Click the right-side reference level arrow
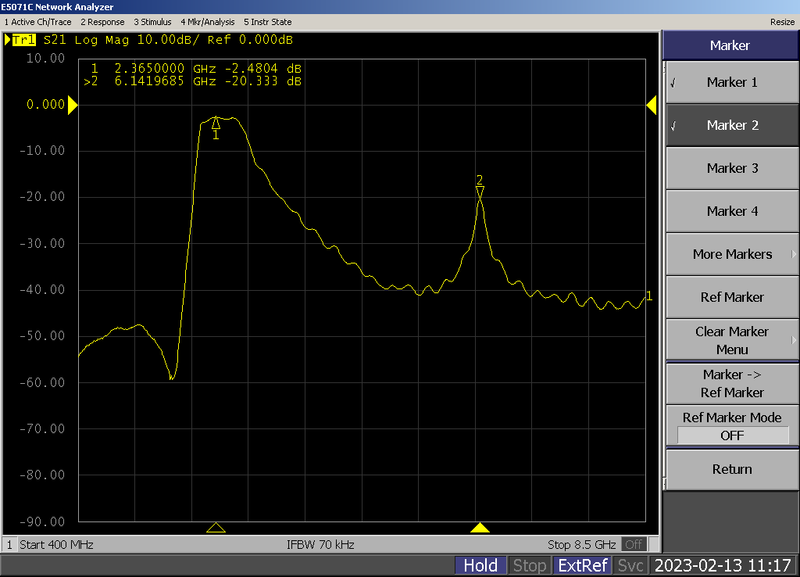 [x=652, y=105]
